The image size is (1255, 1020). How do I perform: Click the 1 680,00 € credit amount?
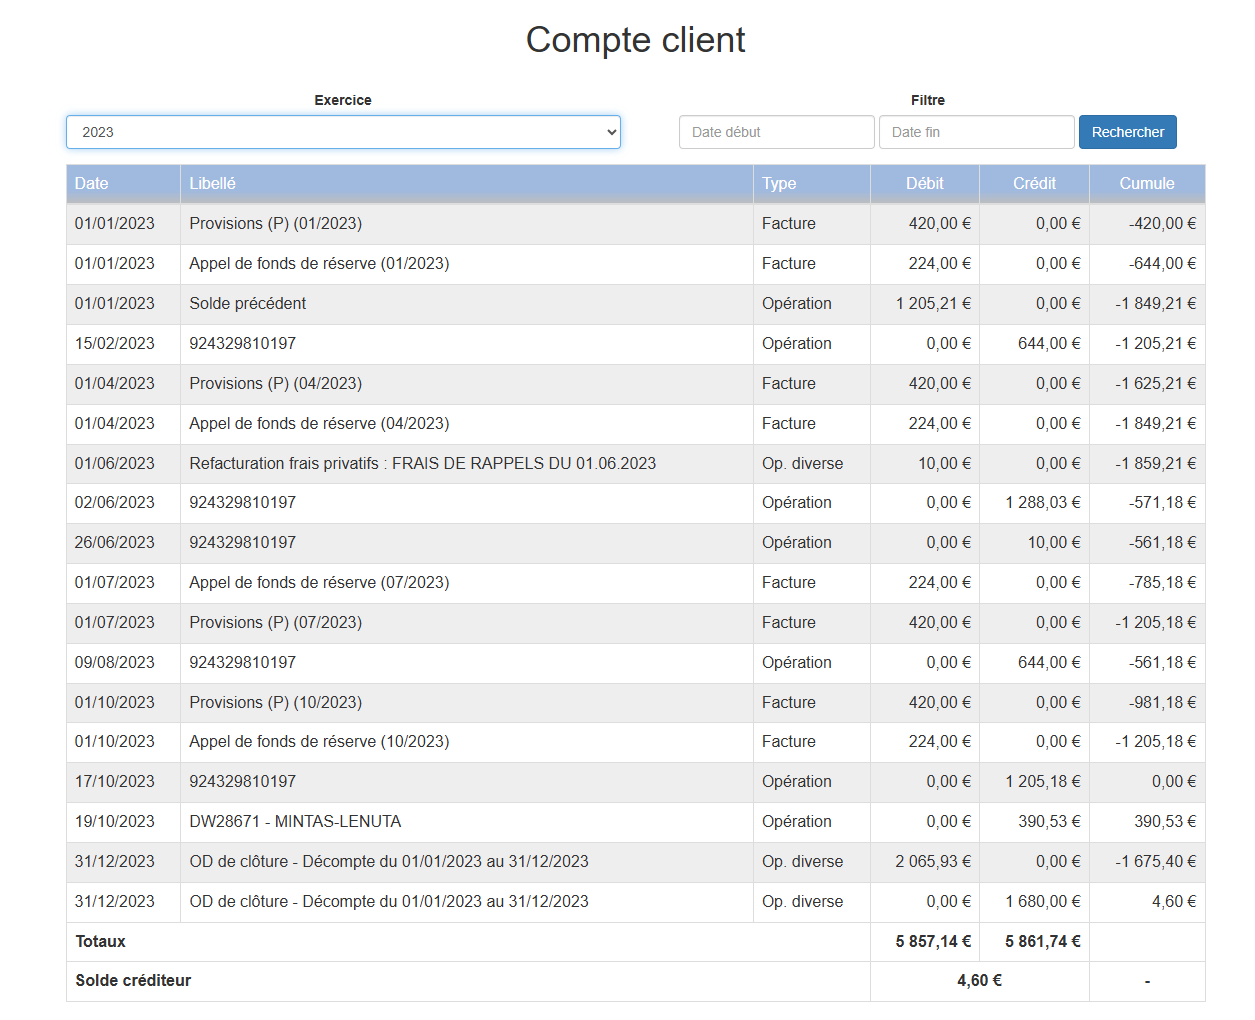click(1042, 901)
